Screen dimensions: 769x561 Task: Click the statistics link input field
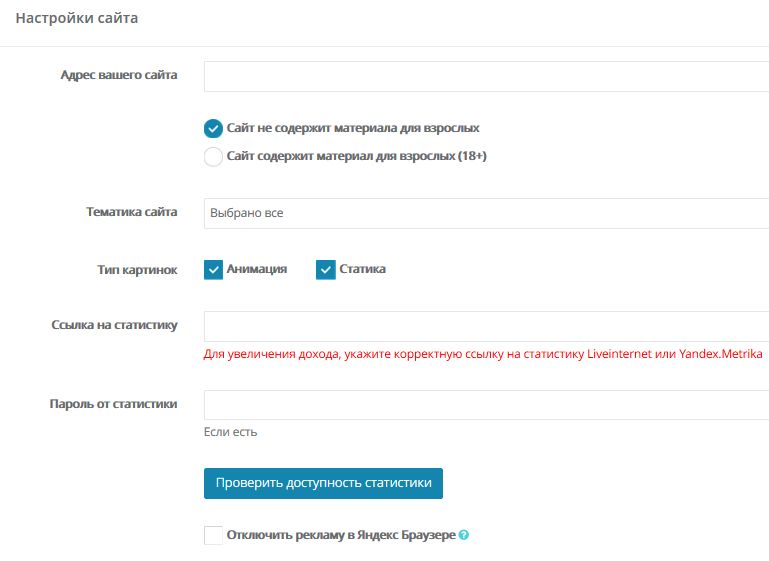486,326
